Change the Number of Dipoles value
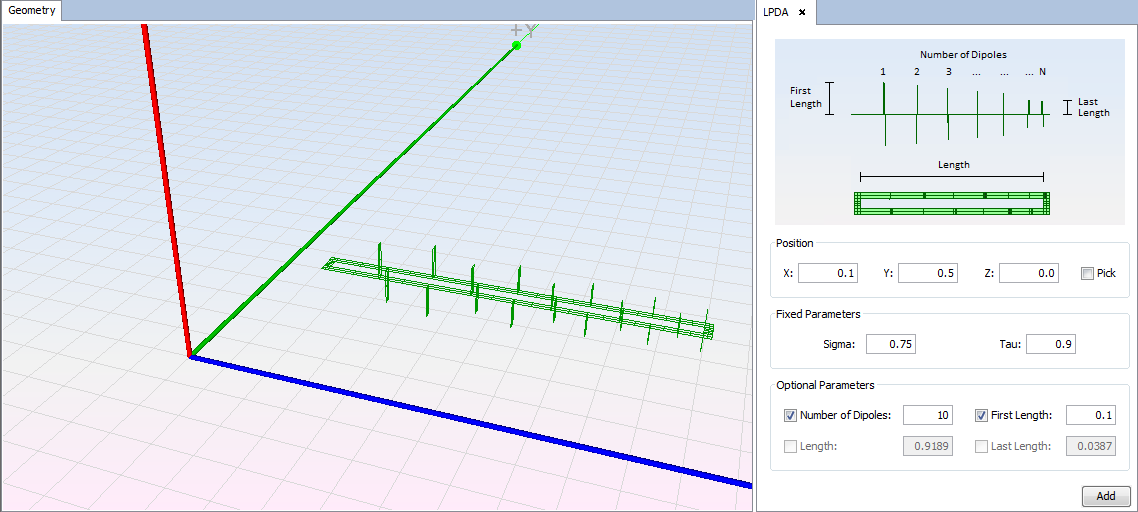Viewport: 1138px width, 512px height. [927, 415]
